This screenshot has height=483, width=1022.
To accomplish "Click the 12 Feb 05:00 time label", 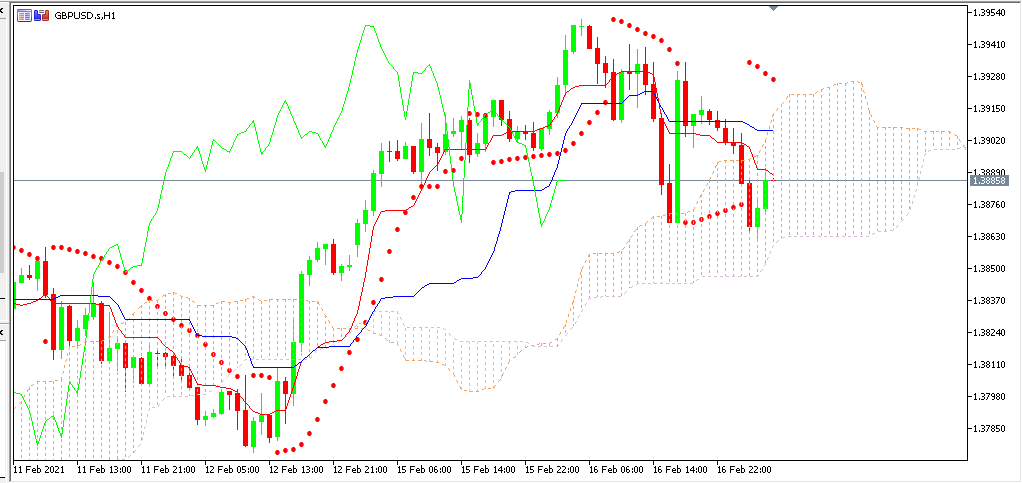I will 232,470.
